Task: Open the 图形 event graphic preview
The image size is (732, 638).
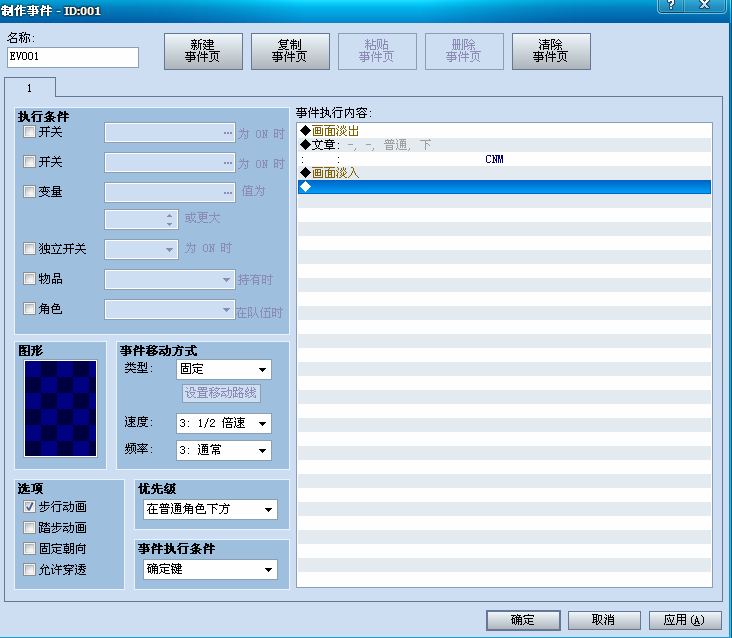Action: [61, 408]
